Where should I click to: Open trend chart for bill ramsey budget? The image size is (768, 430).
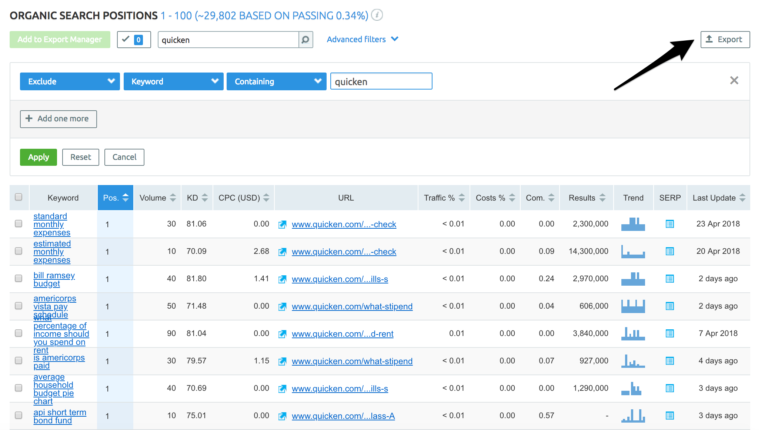click(x=633, y=279)
